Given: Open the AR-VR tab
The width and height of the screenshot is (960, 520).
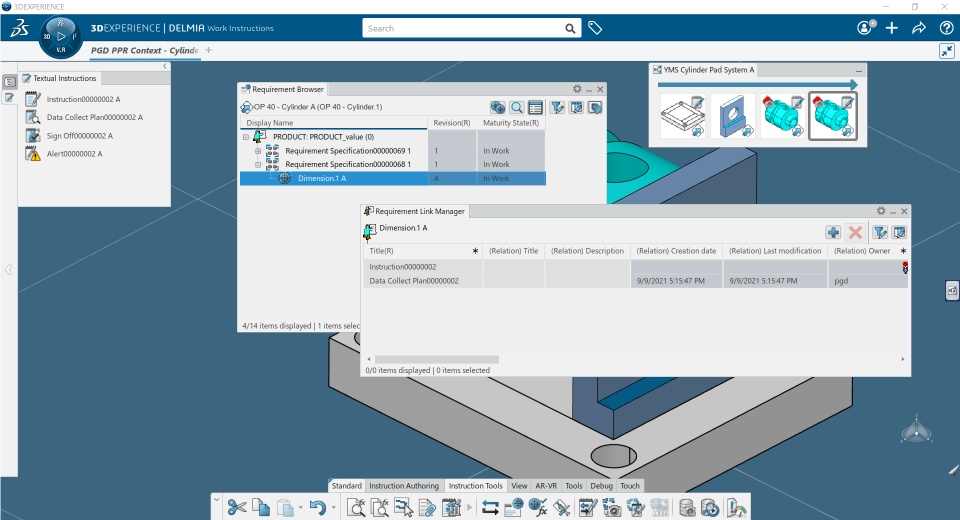Looking at the screenshot, I should [546, 486].
